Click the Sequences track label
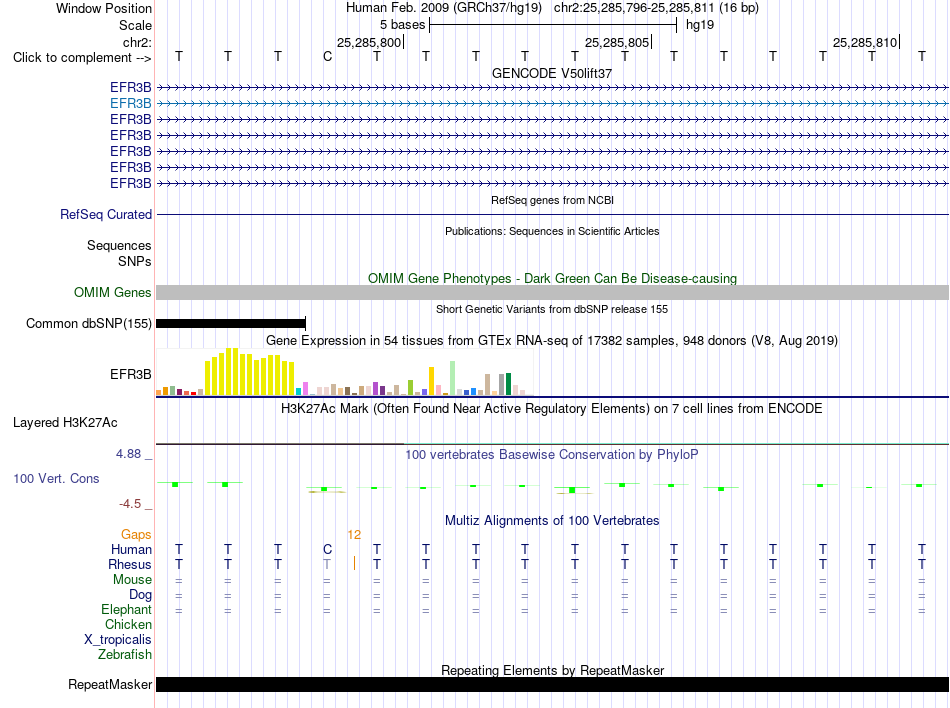This screenshot has height=708, width=950. tap(119, 245)
